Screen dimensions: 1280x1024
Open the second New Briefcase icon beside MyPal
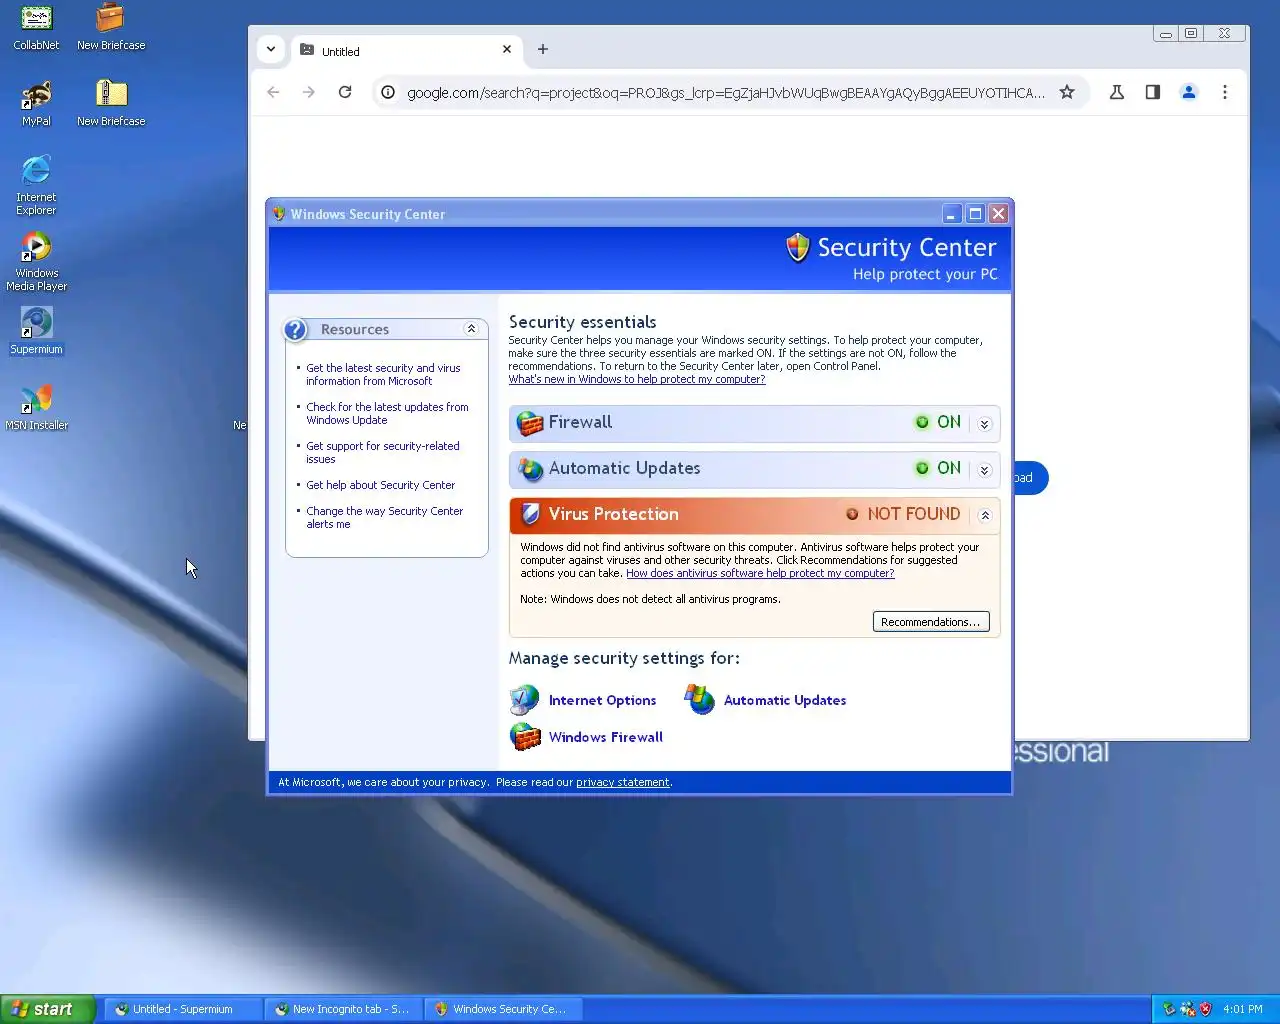click(111, 103)
